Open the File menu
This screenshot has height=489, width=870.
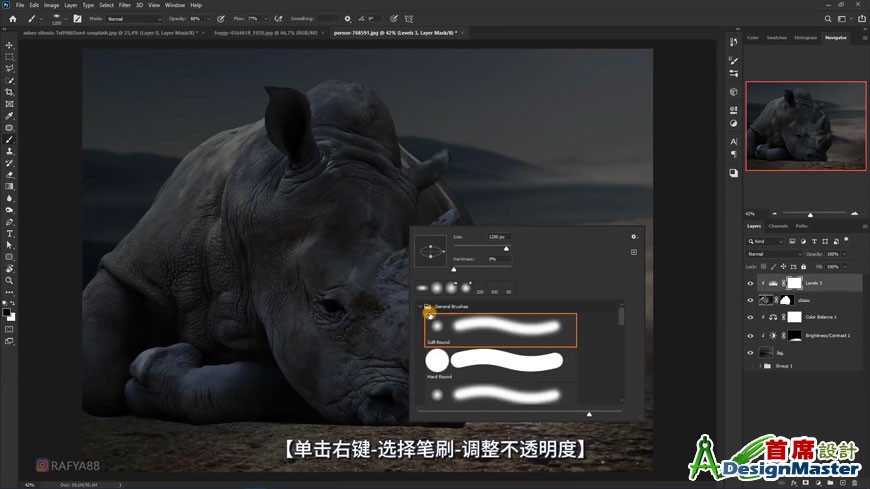(19, 5)
